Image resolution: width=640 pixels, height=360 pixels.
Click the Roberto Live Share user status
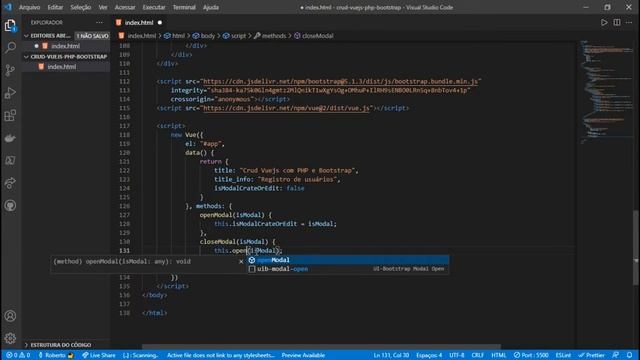tap(56, 355)
